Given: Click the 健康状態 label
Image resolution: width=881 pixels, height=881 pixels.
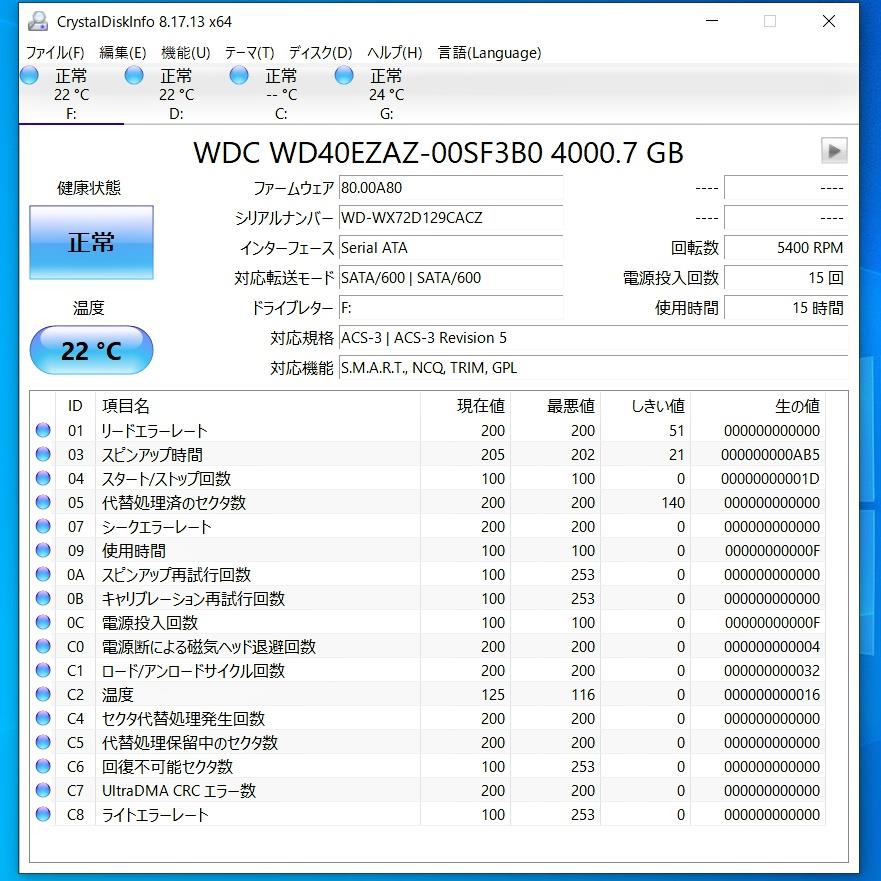Looking at the screenshot, I should 89,188.
